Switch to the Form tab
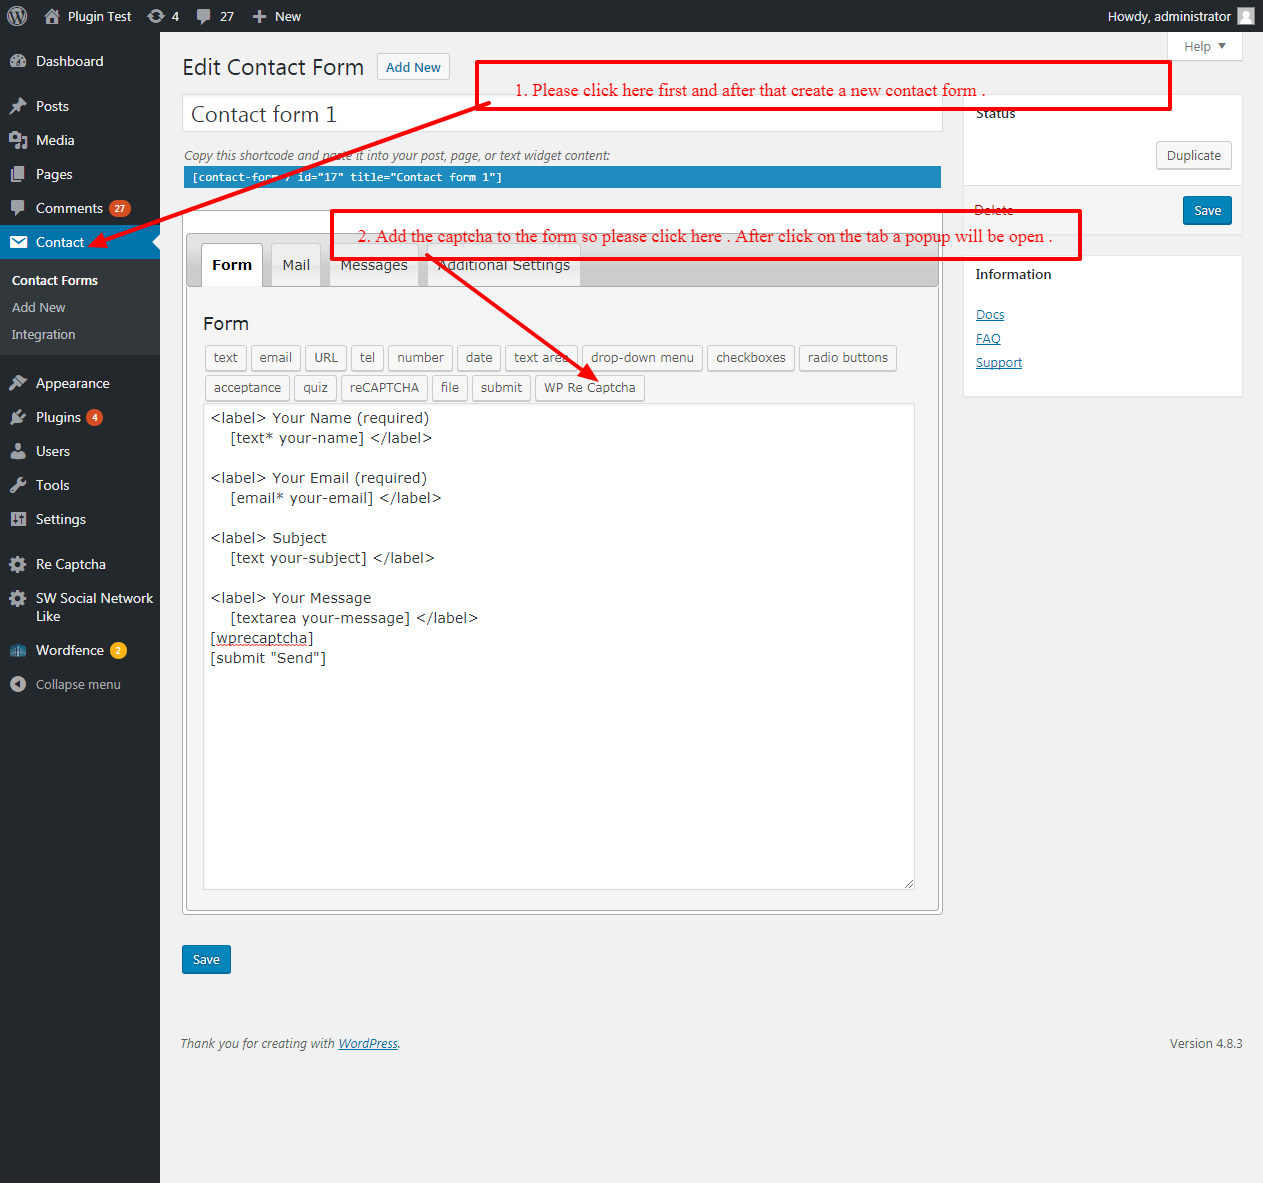This screenshot has width=1263, height=1183. [x=232, y=265]
